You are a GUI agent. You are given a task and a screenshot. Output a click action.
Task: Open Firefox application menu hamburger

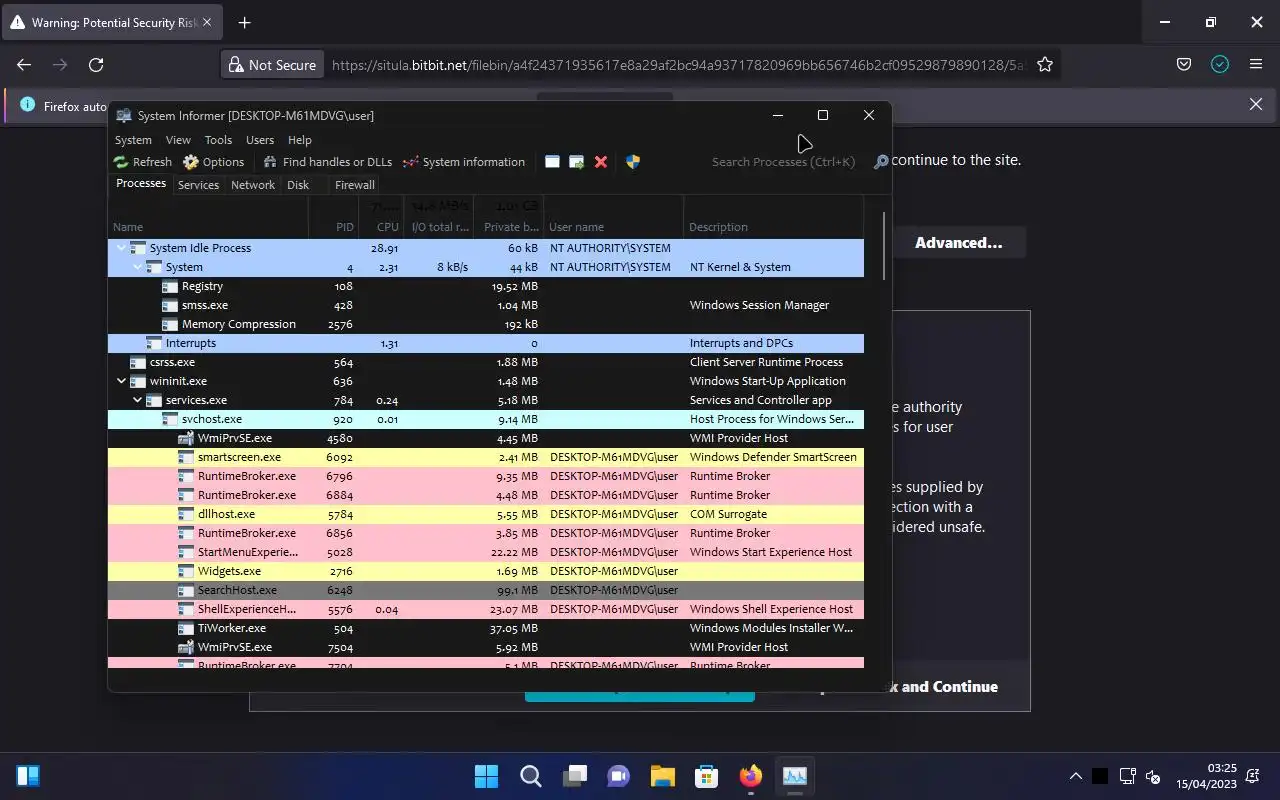pos(1256,65)
